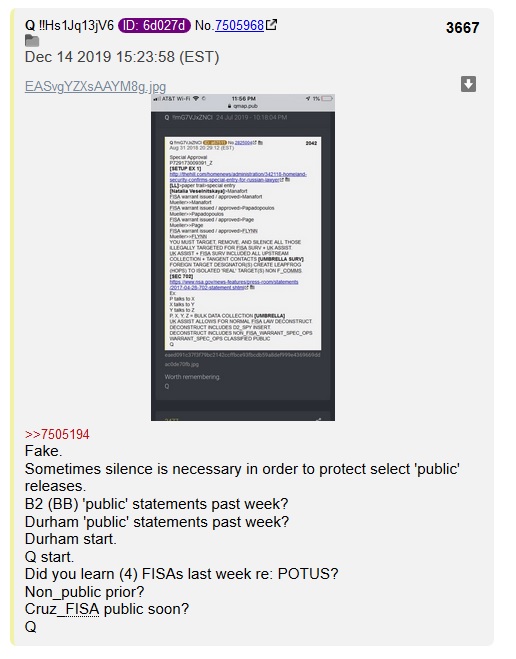This screenshot has height=659, width=516.
Task: Click the drop number 3667
Action: (x=462, y=28)
